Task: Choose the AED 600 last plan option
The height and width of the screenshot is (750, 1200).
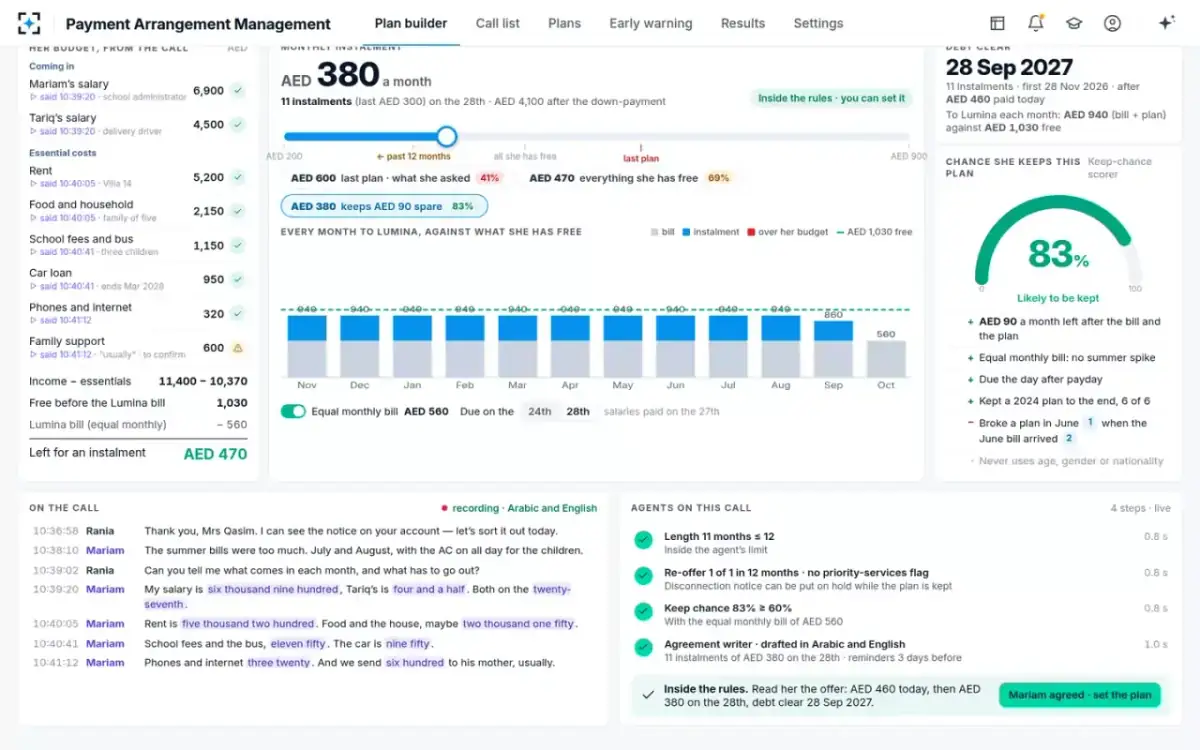Action: (x=396, y=178)
